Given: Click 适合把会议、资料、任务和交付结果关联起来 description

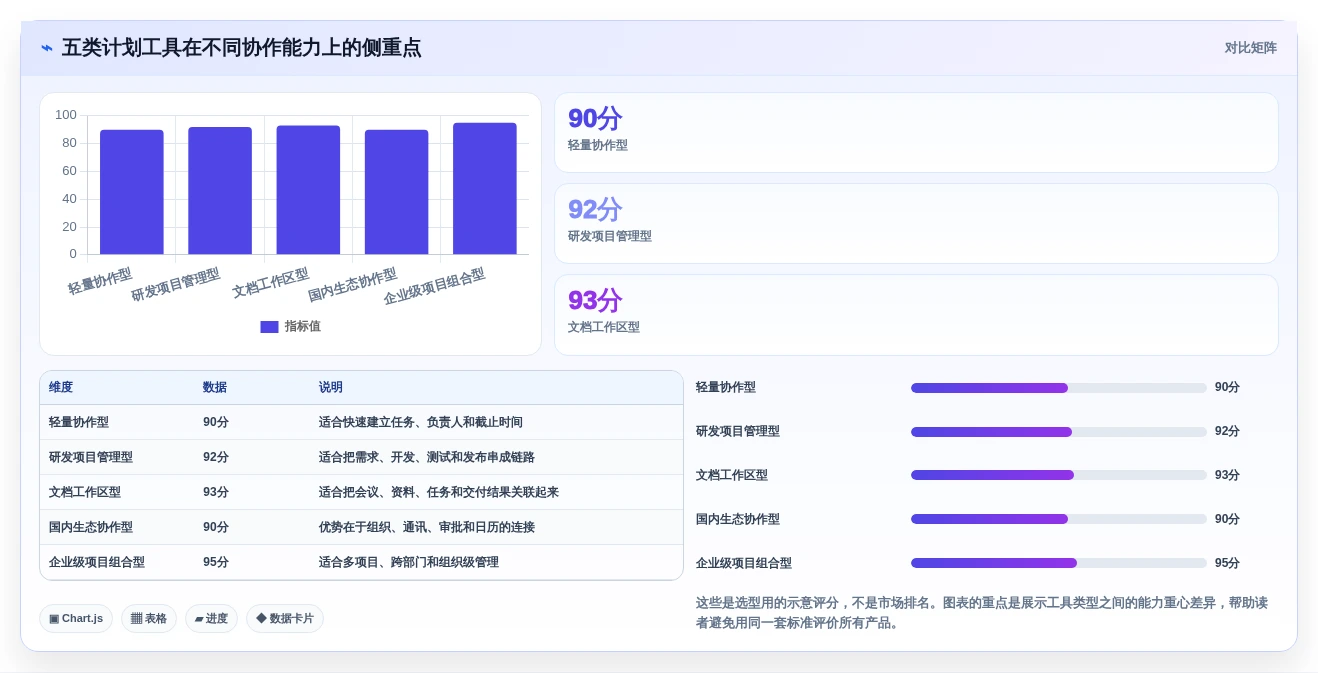Looking at the screenshot, I should point(439,492).
